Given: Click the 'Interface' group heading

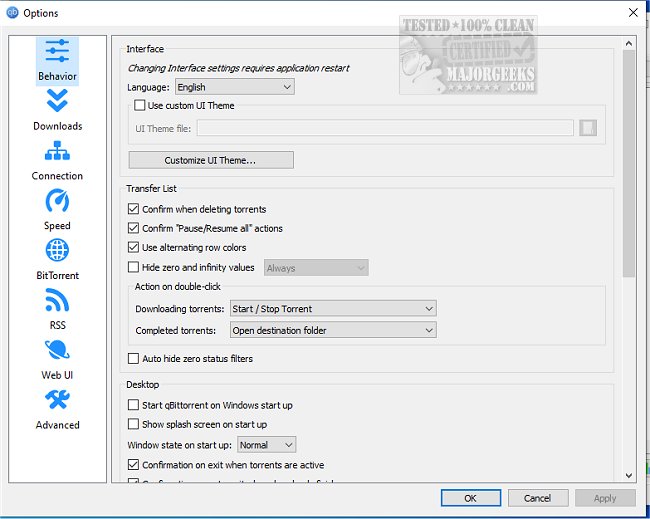Looking at the screenshot, I should pos(145,49).
